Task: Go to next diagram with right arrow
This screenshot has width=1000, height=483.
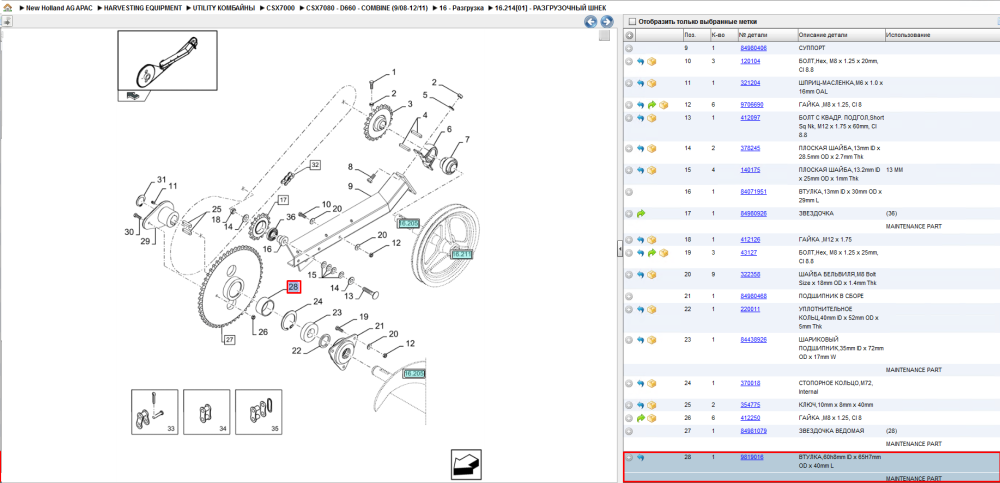Action: 607,22
